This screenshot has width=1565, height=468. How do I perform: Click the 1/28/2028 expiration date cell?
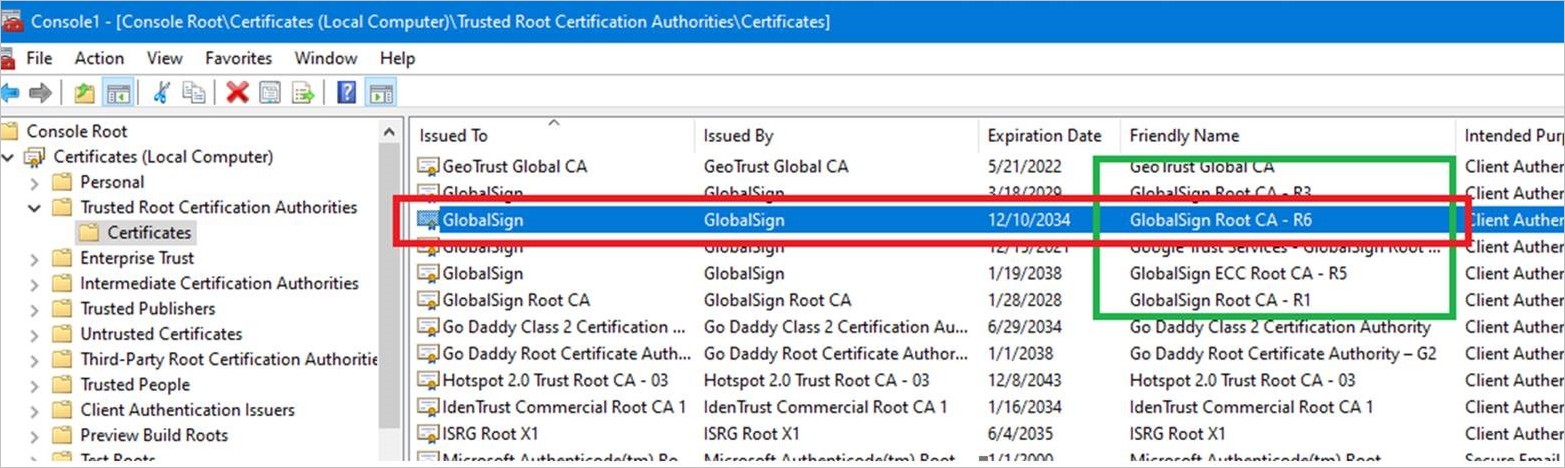1024,300
